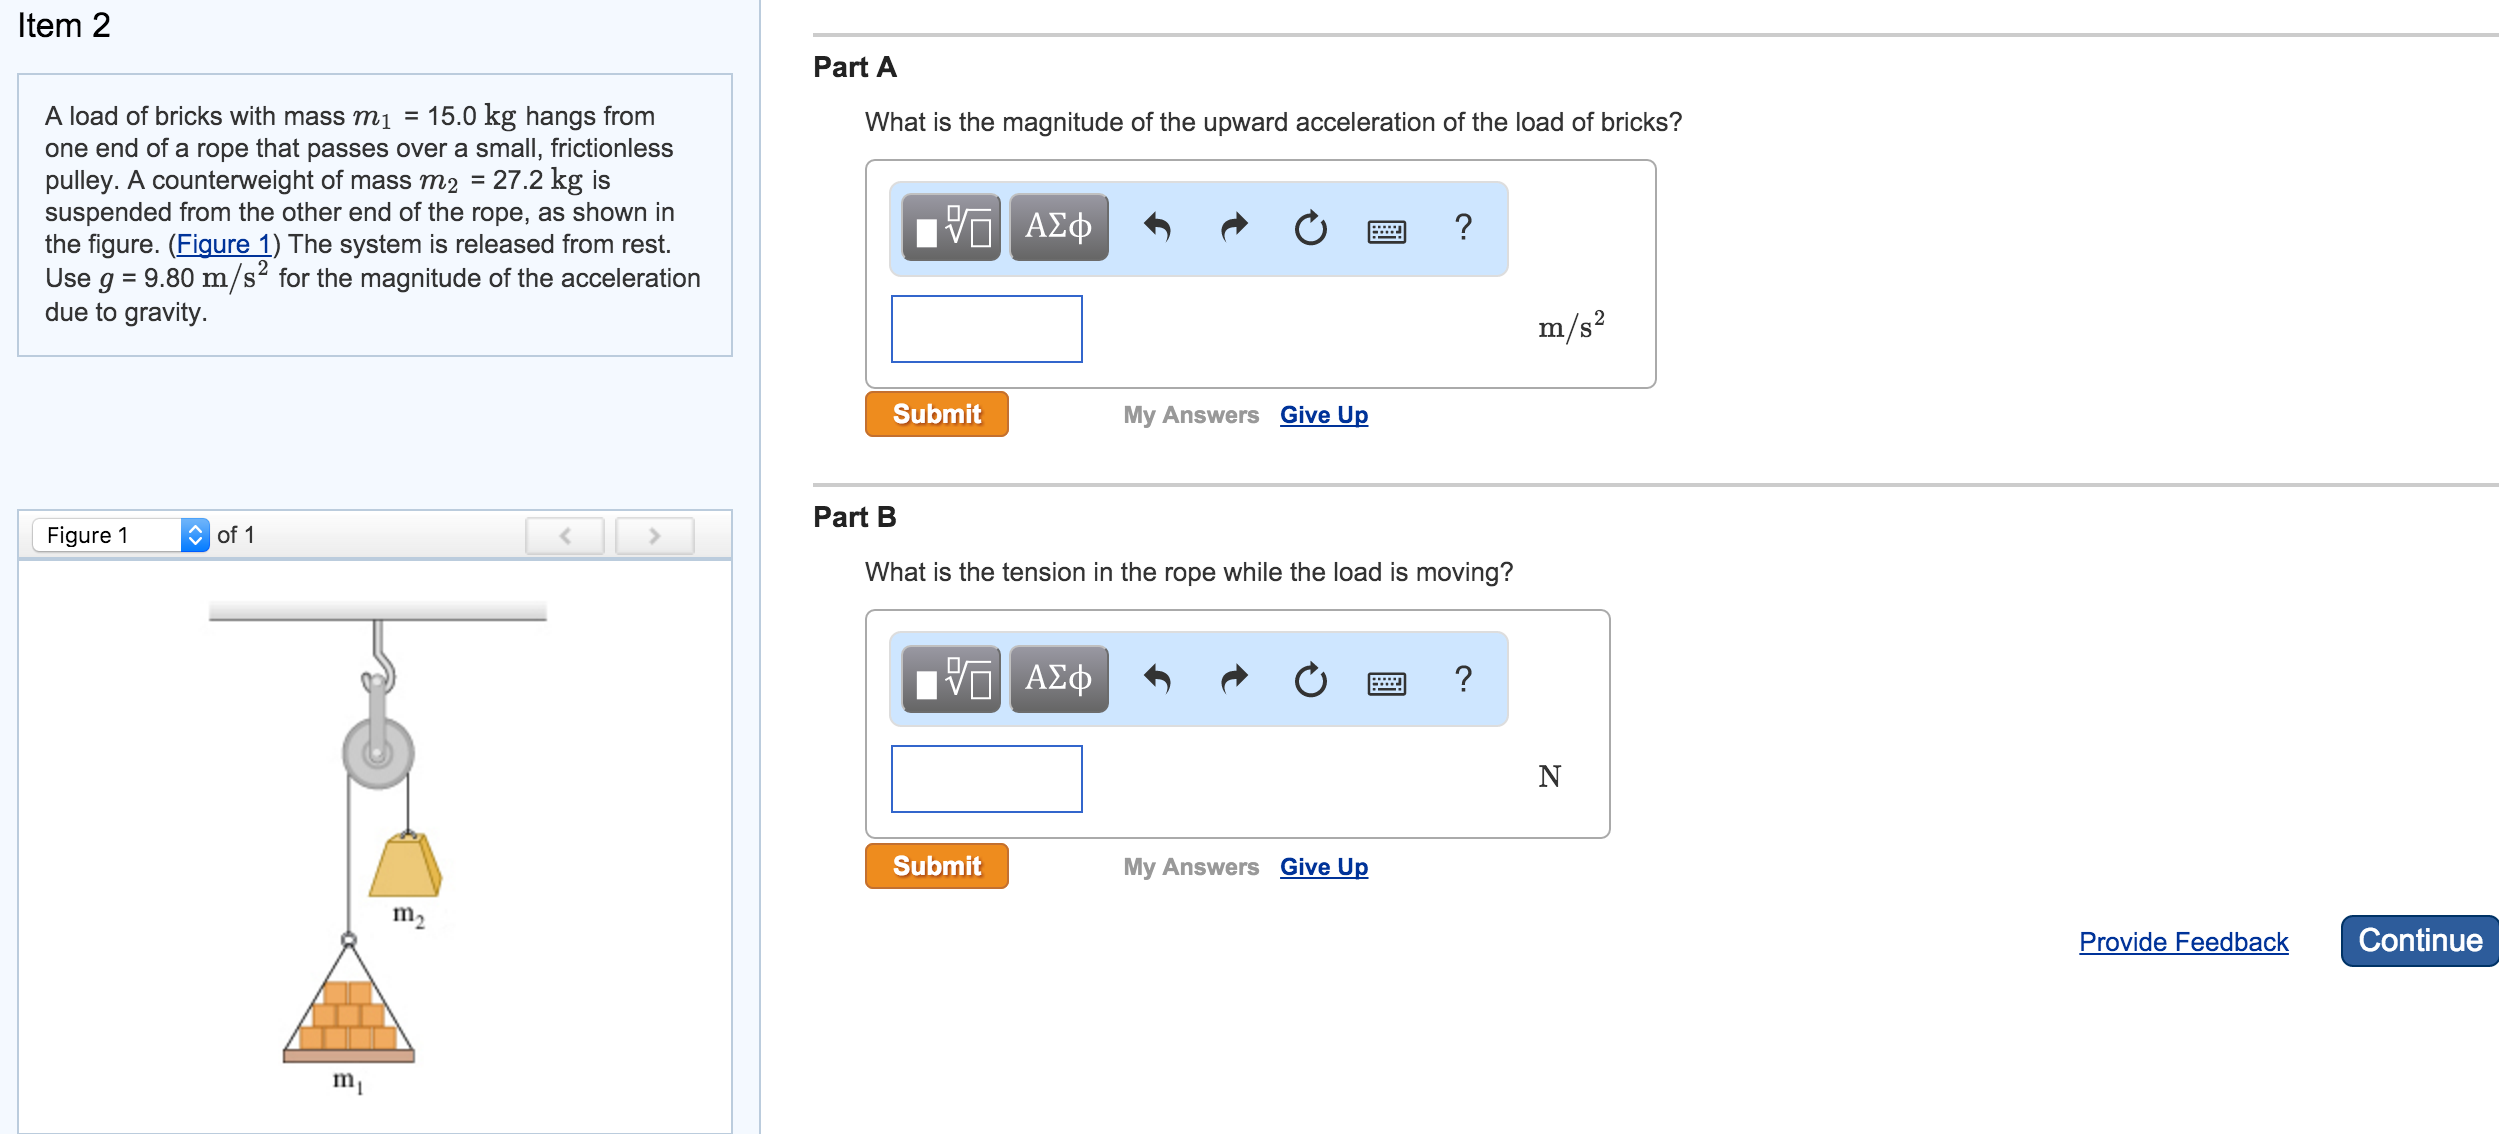Show keyboard shortcuts in Part B
The image size is (2499, 1134).
click(x=1386, y=683)
